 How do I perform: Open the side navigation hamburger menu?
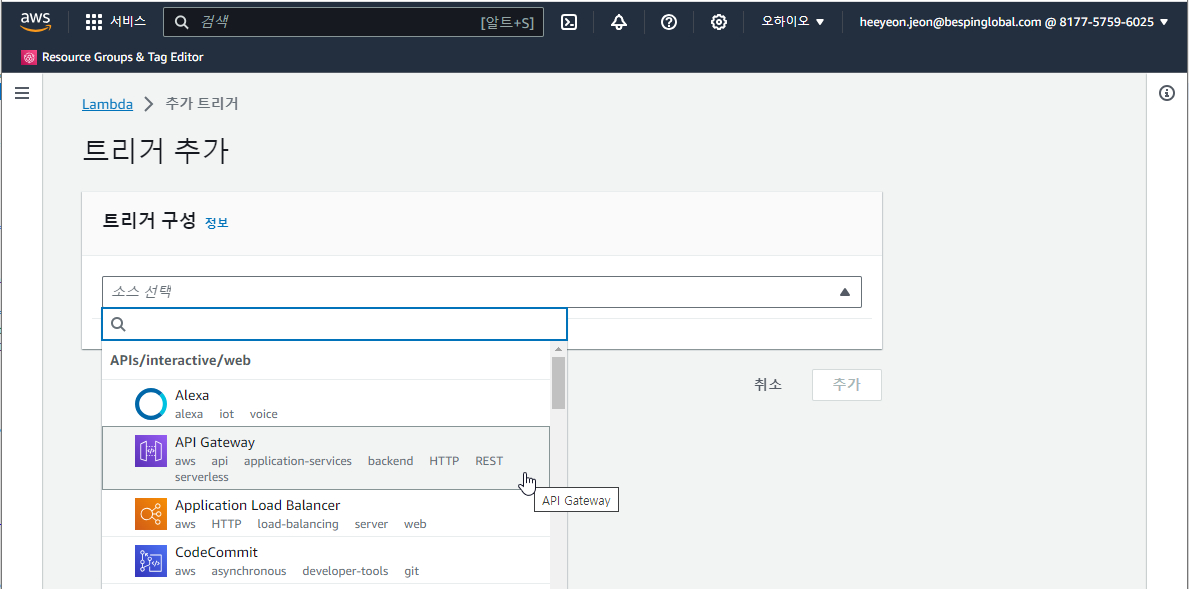pyautogui.click(x=22, y=93)
